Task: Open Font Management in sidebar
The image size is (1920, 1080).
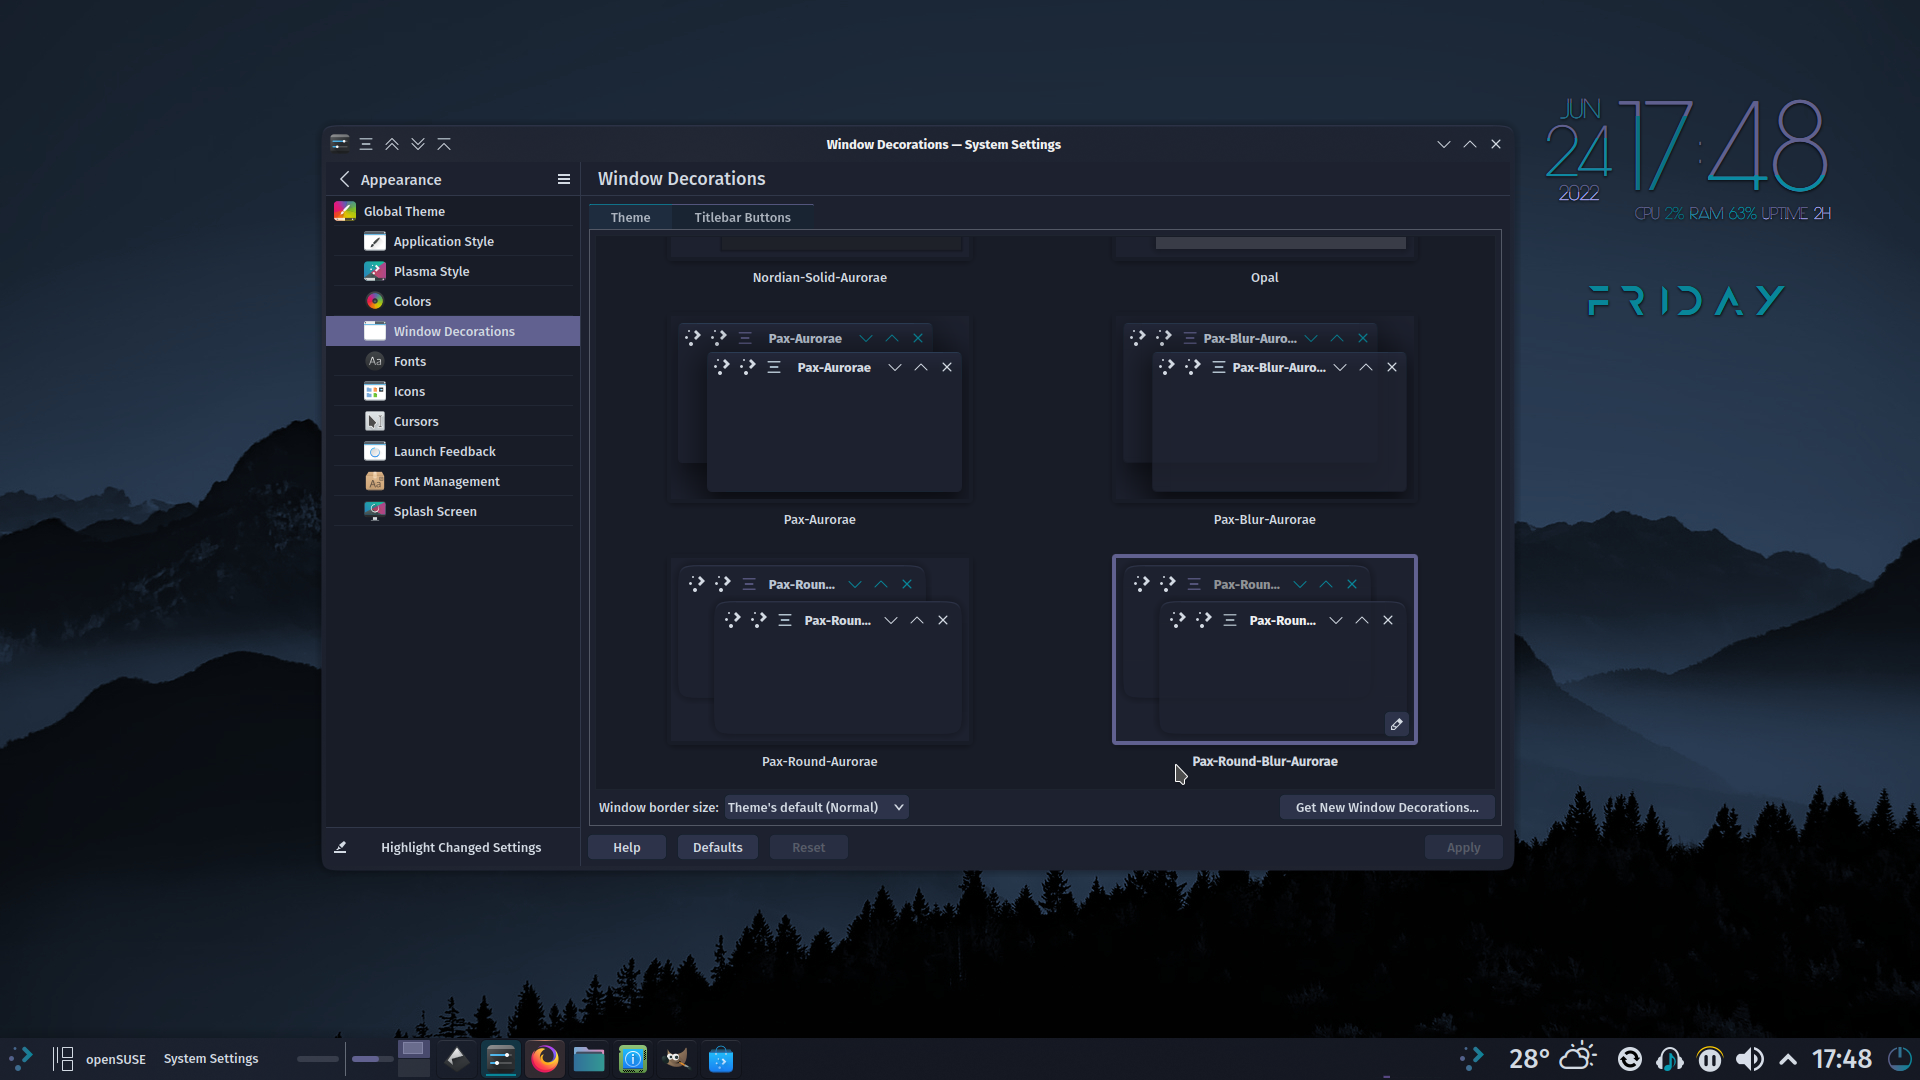Action: click(x=453, y=481)
